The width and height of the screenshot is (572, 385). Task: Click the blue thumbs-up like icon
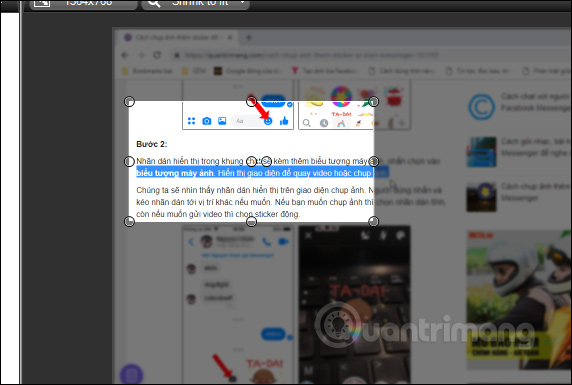pyautogui.click(x=284, y=121)
